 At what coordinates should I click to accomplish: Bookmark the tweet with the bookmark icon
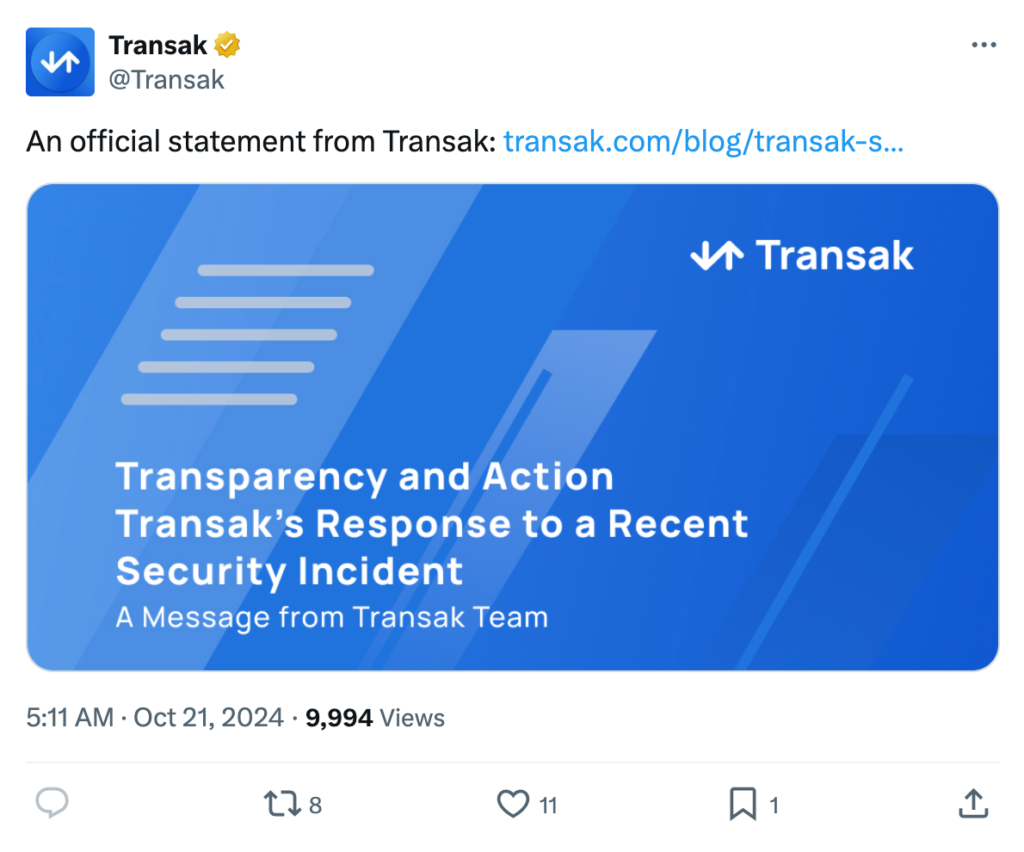tap(743, 803)
